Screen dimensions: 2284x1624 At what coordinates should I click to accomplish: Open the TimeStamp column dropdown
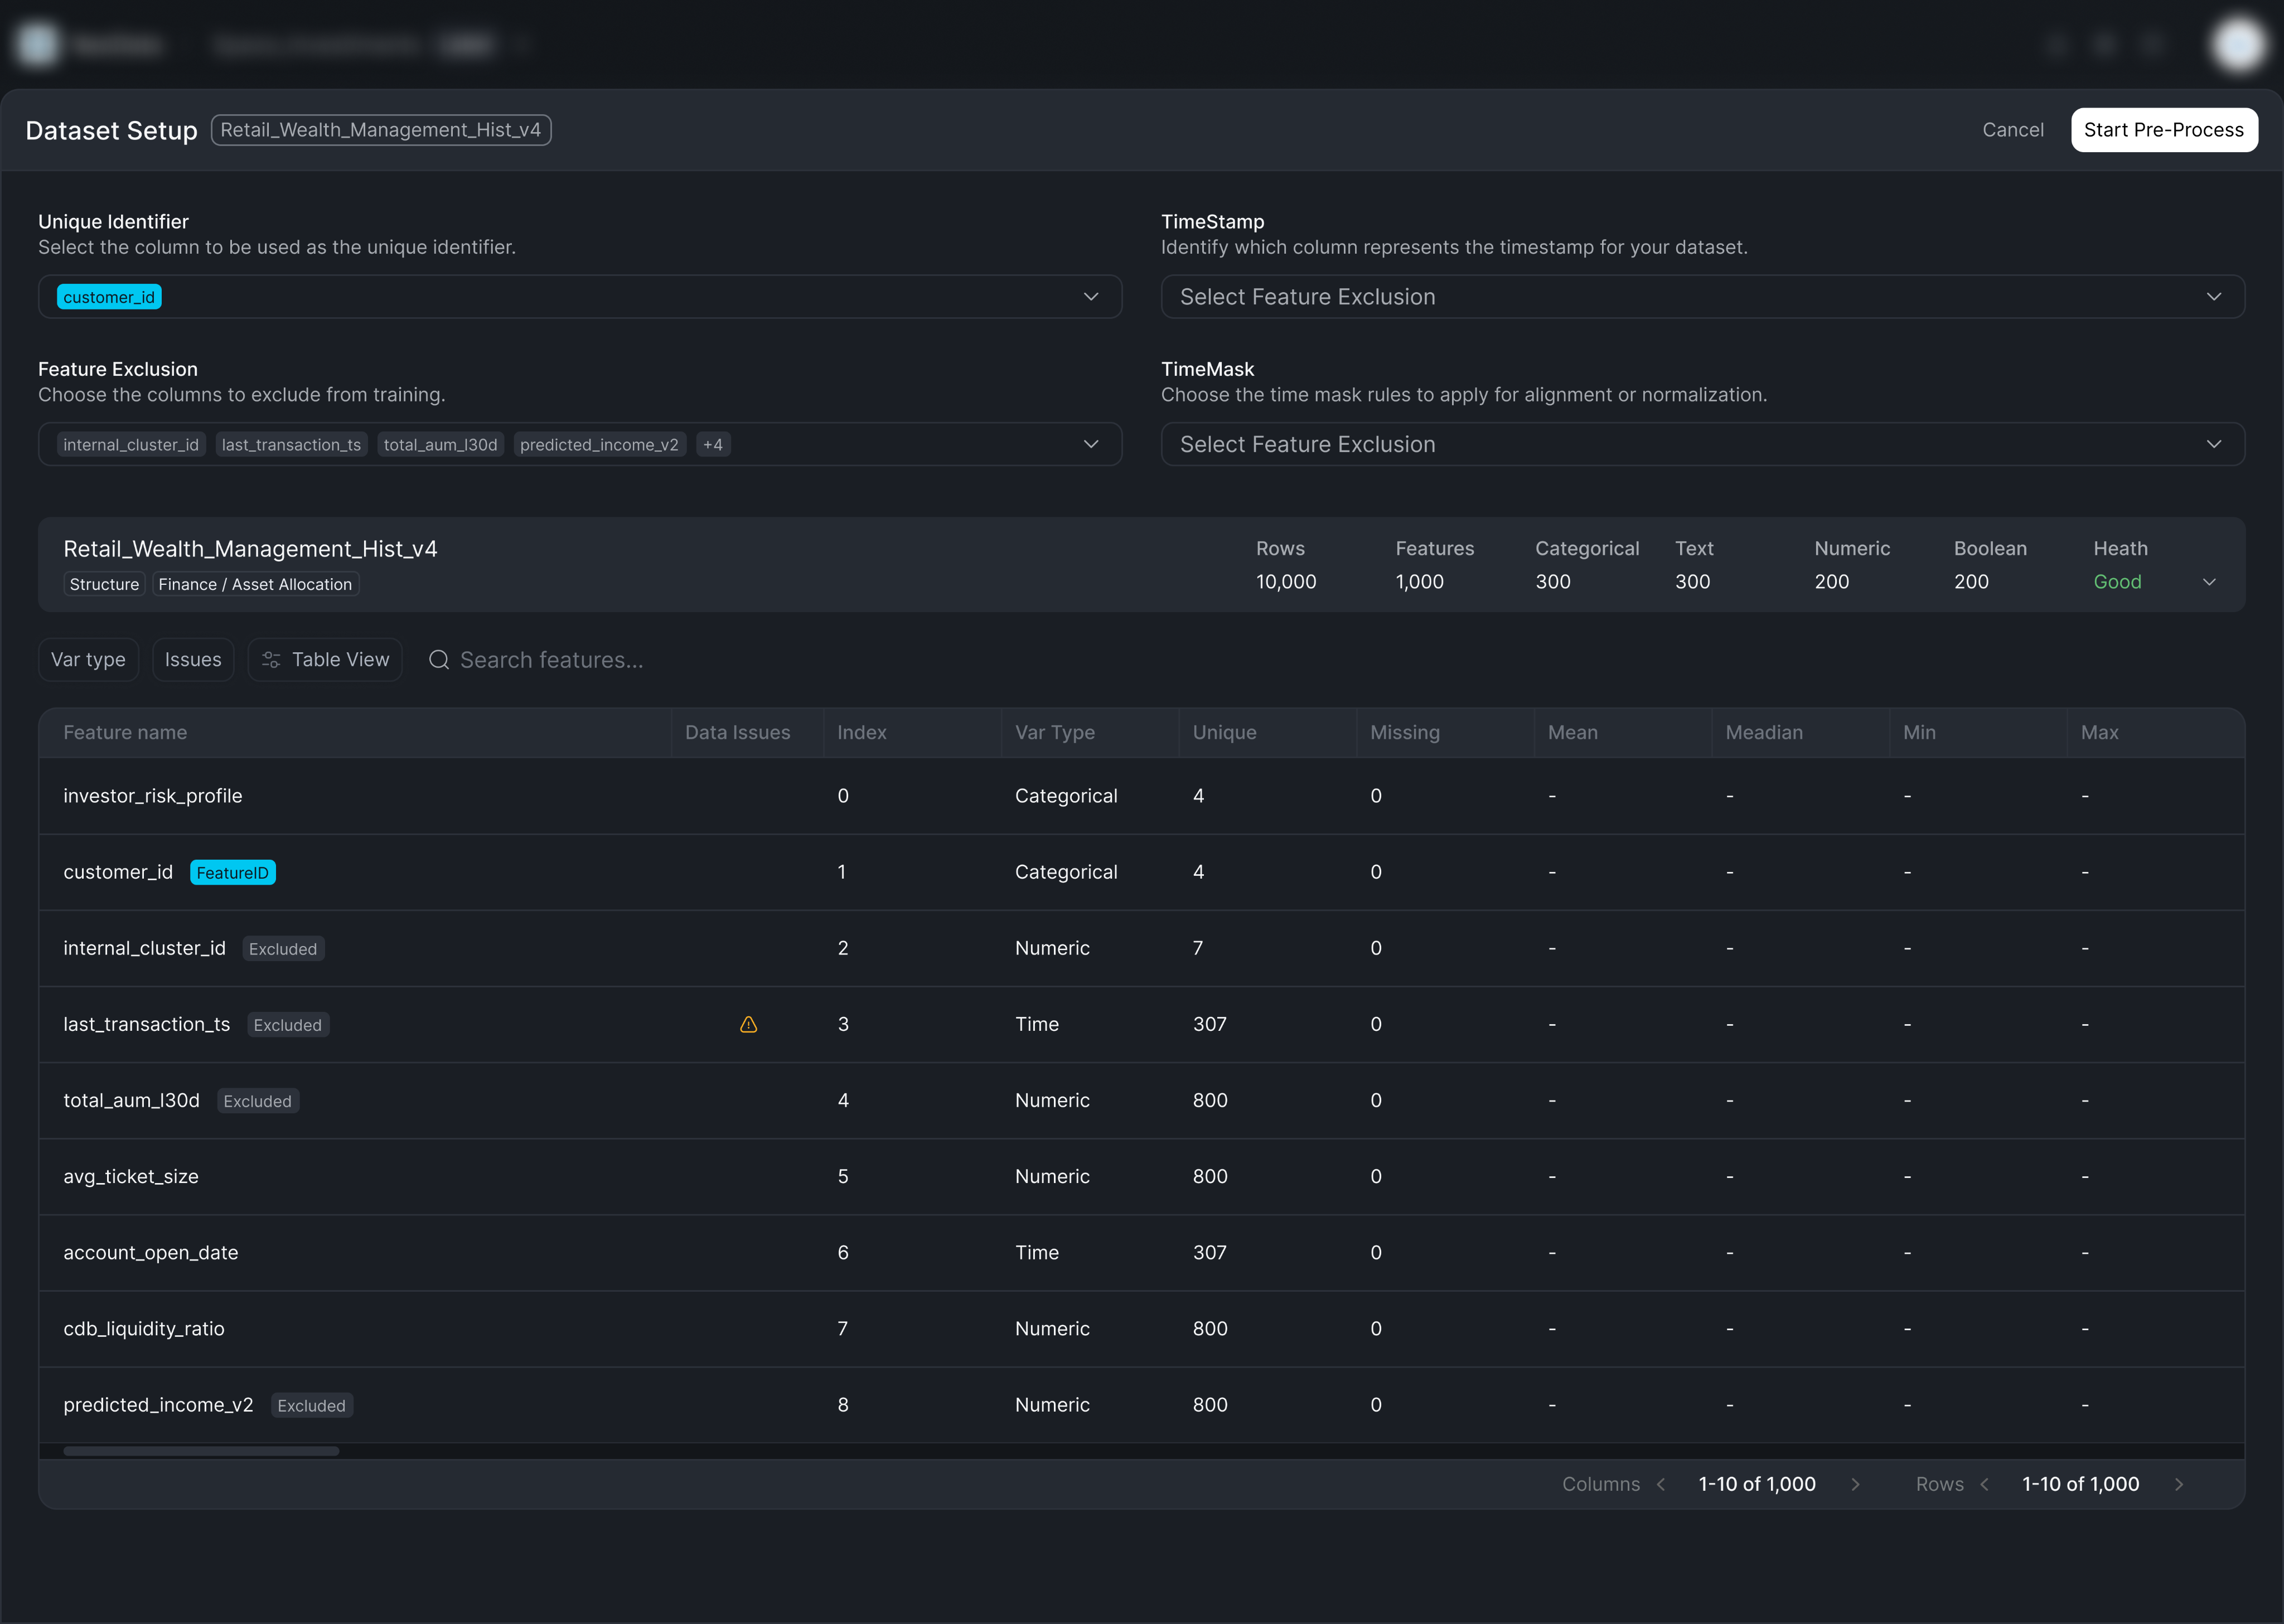coord(2213,297)
